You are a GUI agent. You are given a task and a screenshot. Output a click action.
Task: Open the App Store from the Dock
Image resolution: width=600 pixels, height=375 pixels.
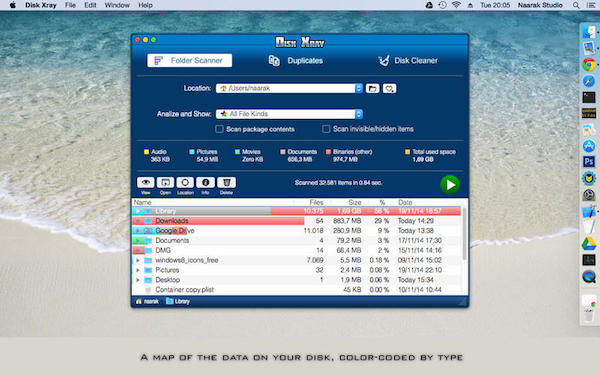(x=589, y=146)
